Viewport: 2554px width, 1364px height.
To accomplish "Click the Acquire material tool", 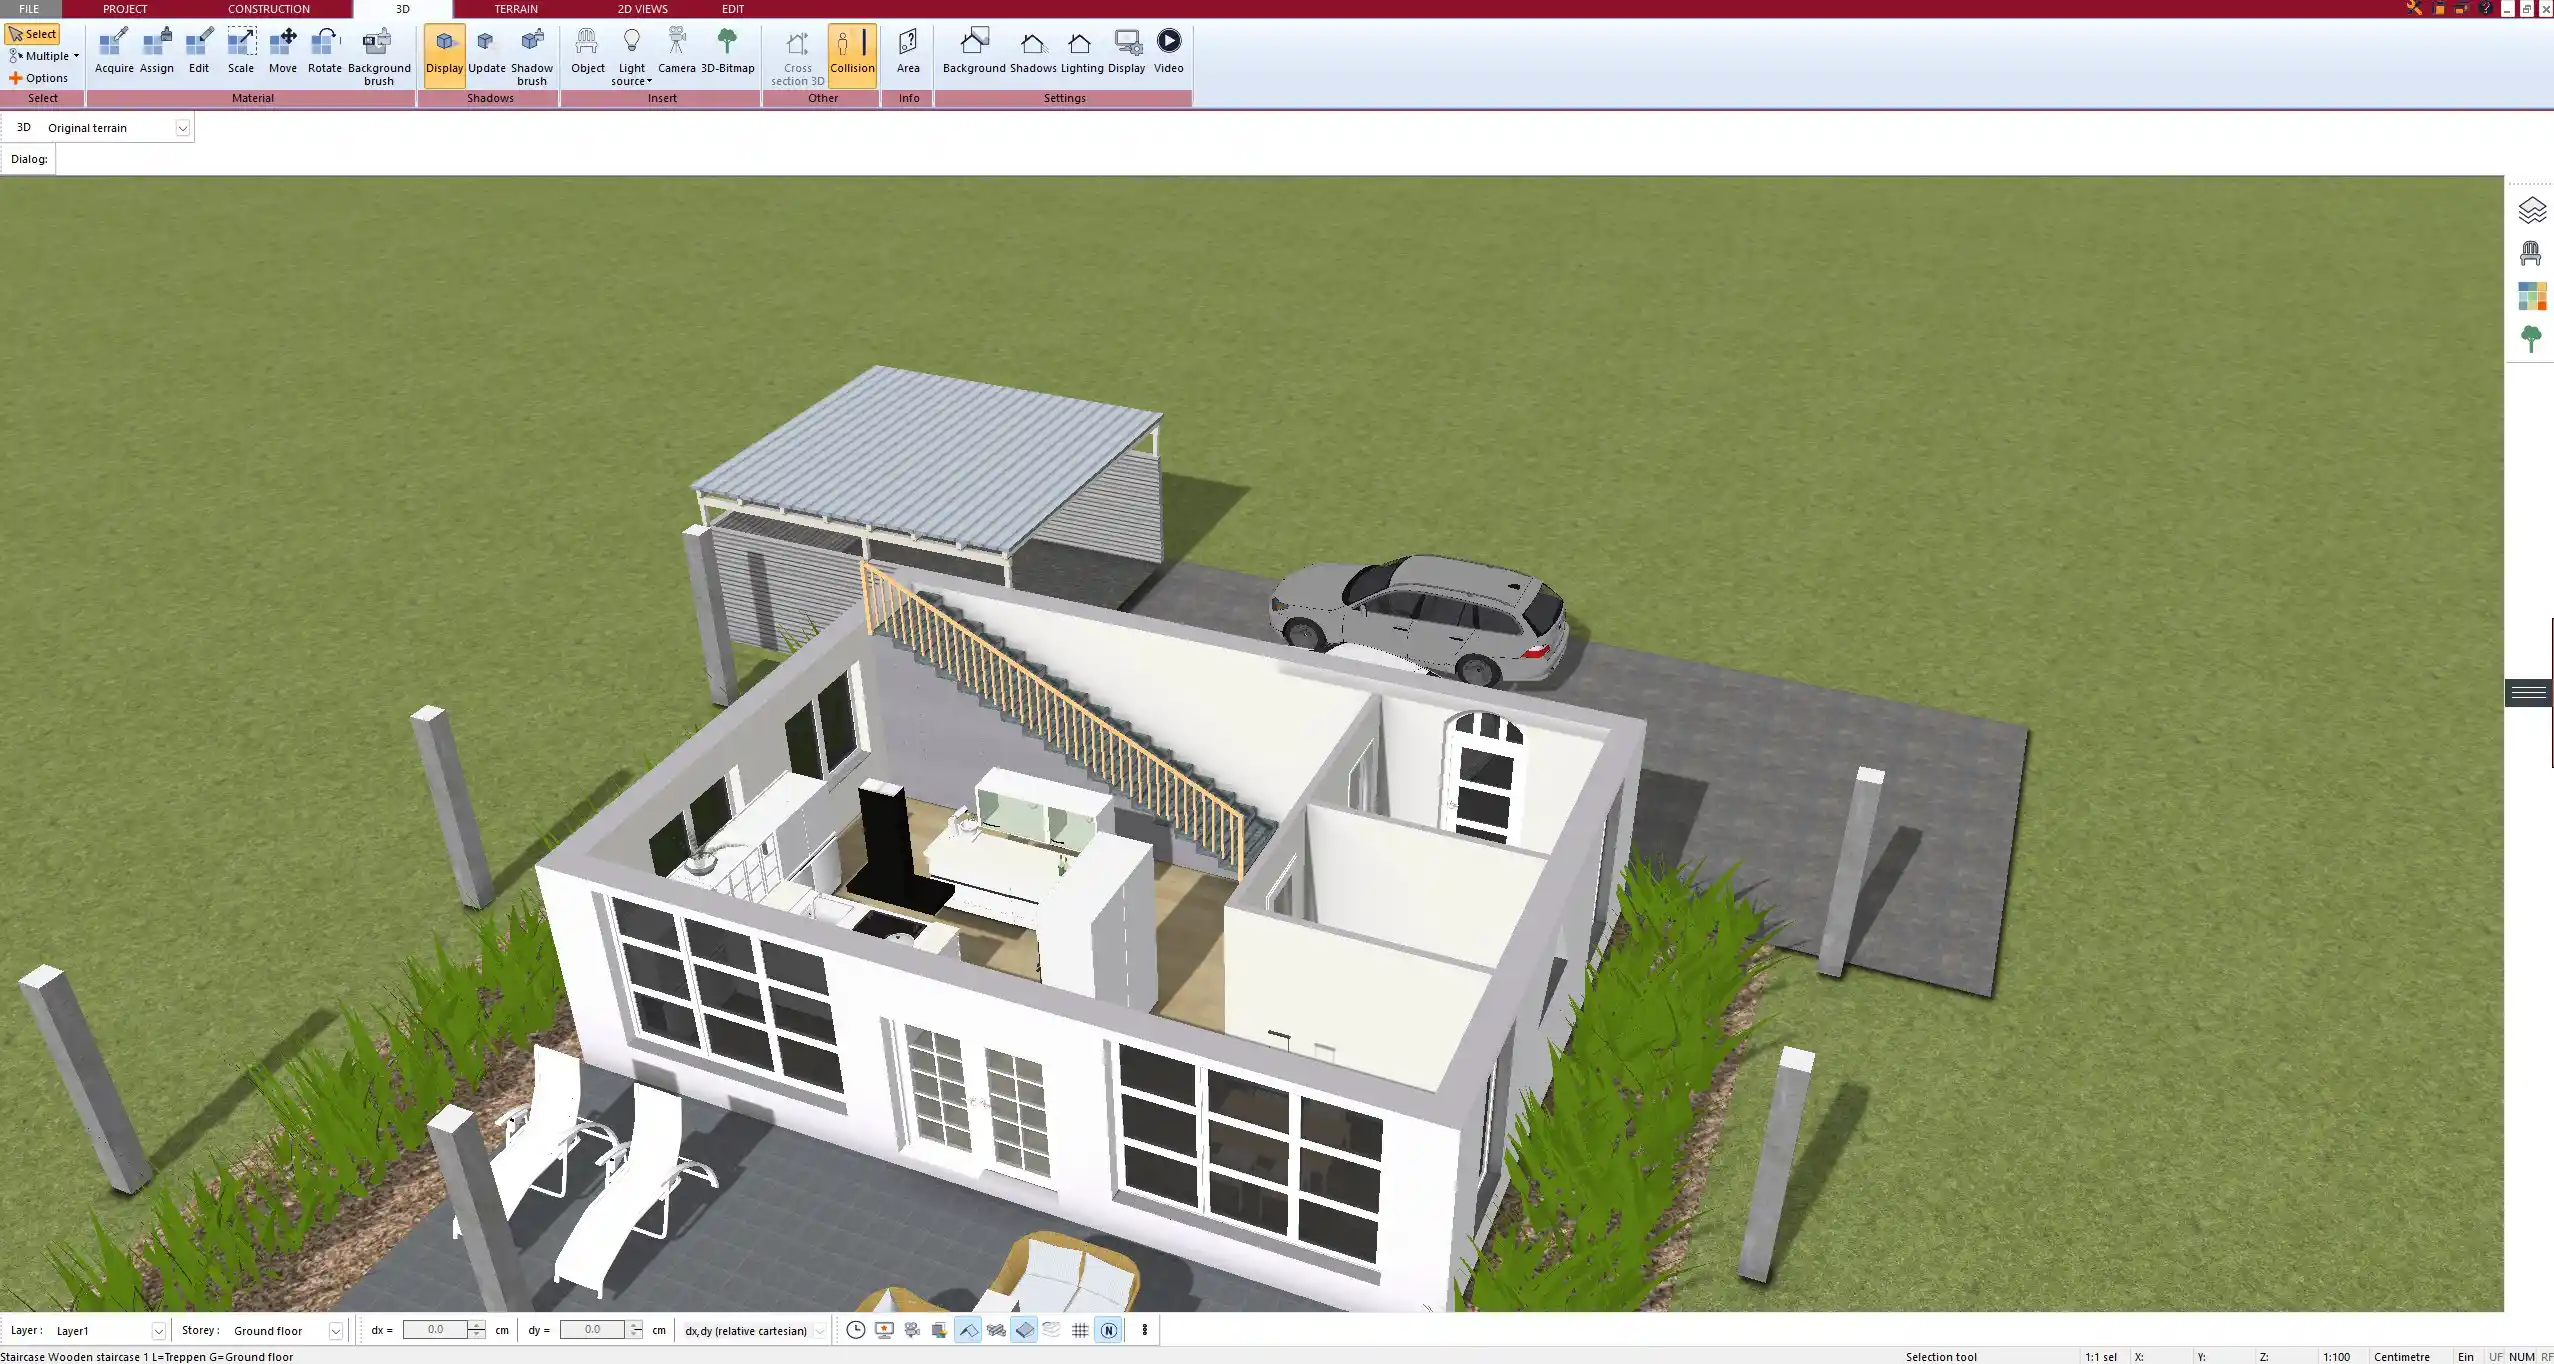I will tap(114, 51).
